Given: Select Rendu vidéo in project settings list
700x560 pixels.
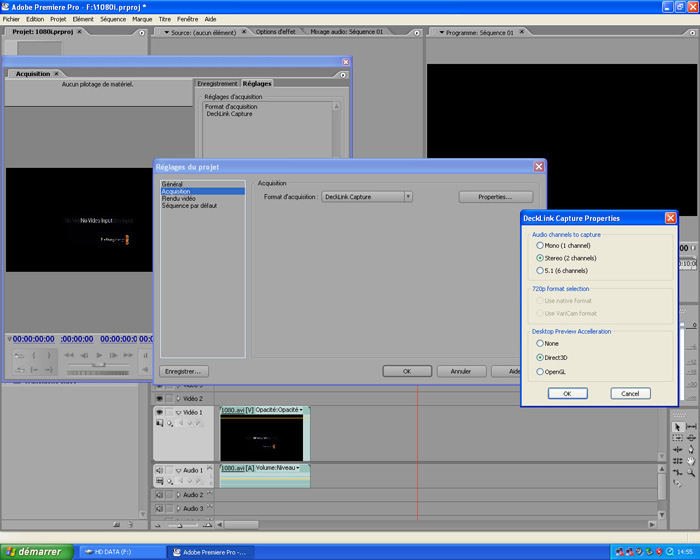Looking at the screenshot, I should 180,198.
